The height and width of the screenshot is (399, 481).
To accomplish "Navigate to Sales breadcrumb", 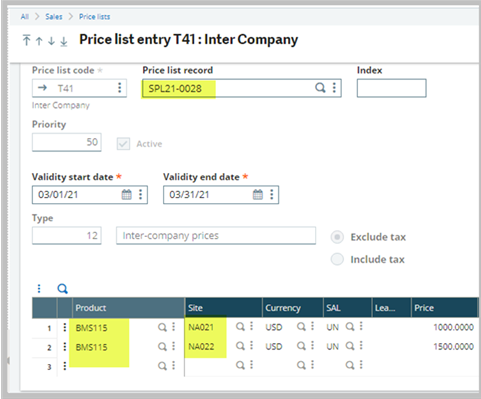I will pyautogui.click(x=54, y=17).
